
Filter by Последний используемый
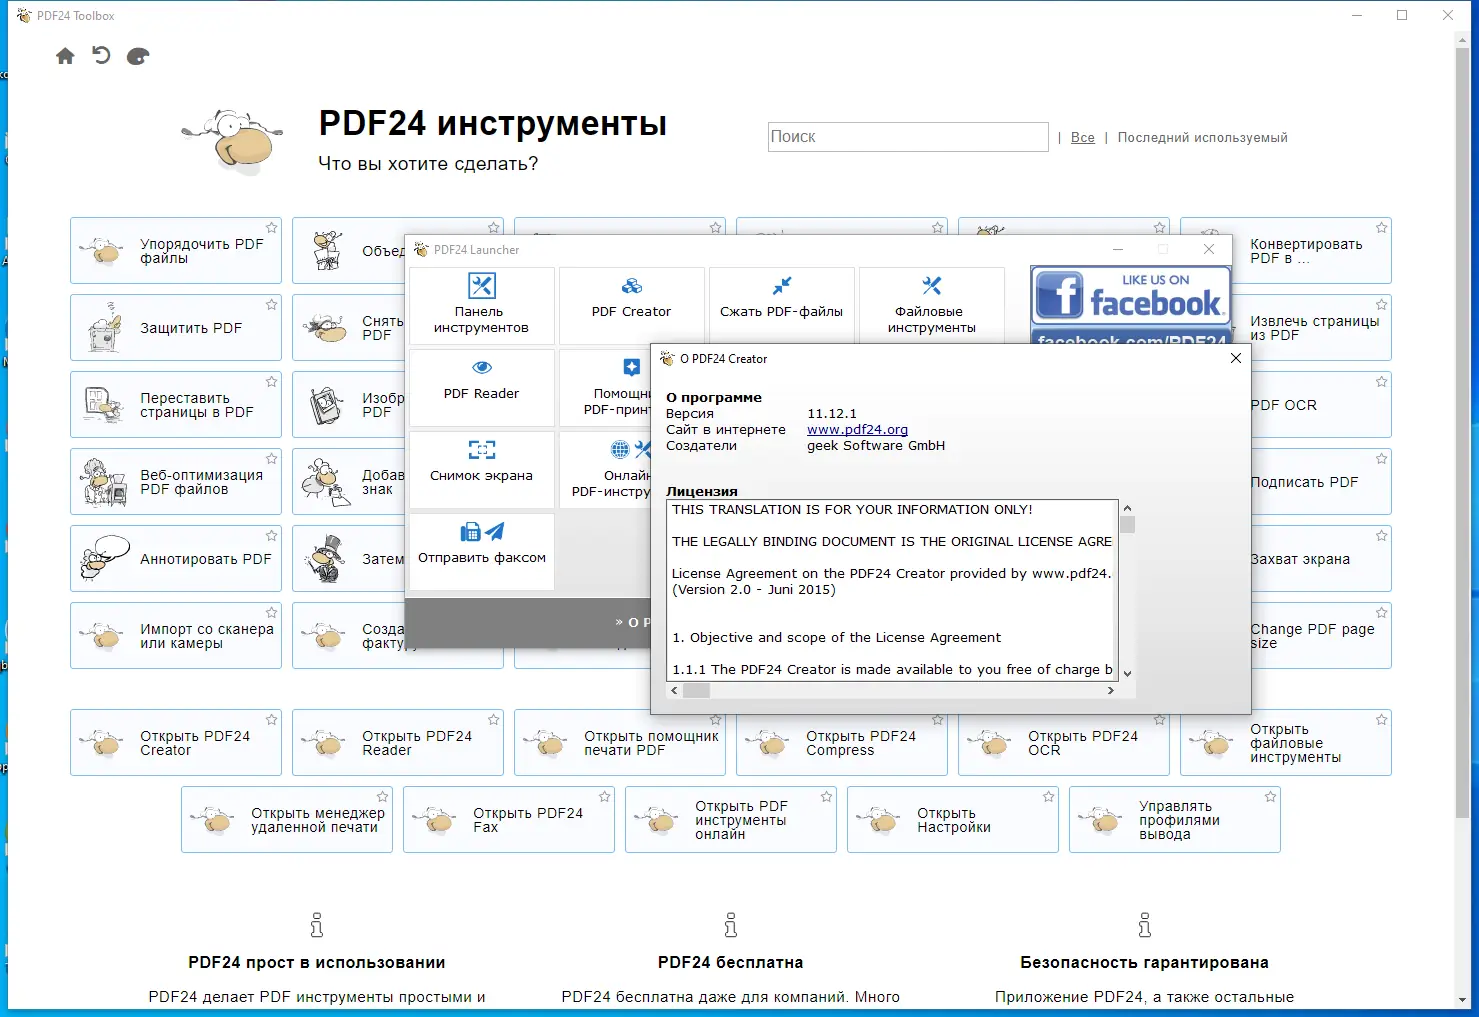click(1203, 138)
